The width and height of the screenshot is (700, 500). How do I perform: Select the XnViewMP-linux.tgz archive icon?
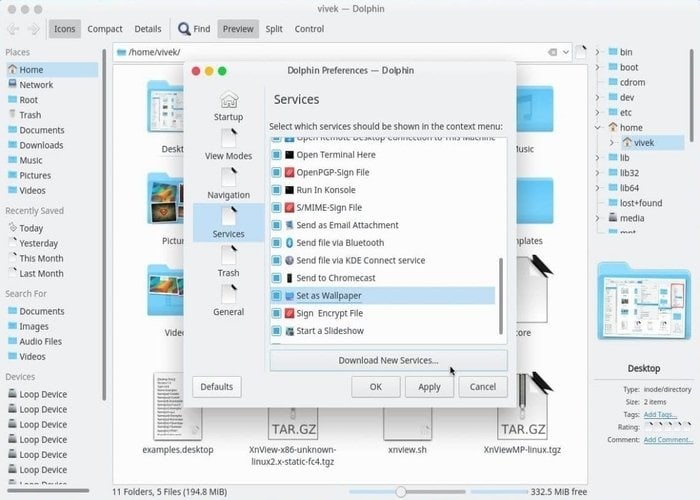pyautogui.click(x=523, y=406)
